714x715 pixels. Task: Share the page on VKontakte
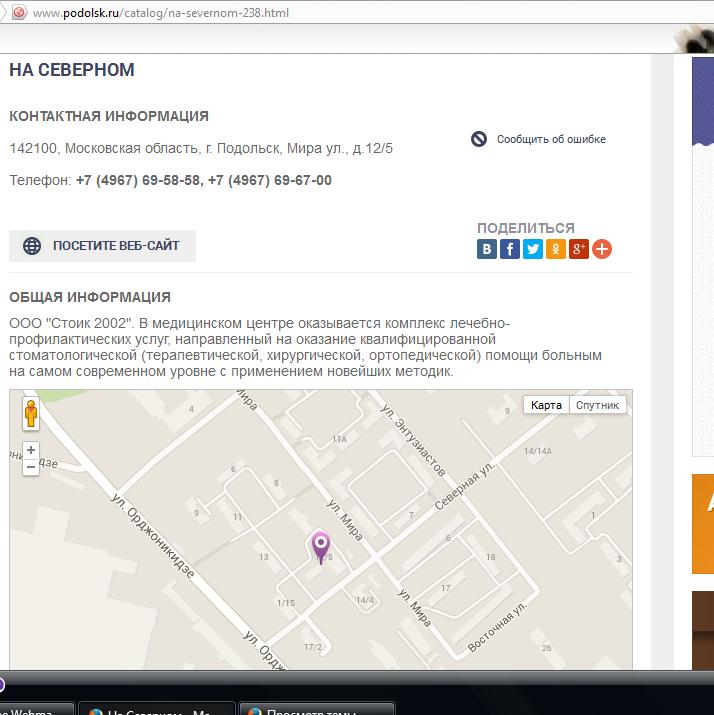[487, 249]
